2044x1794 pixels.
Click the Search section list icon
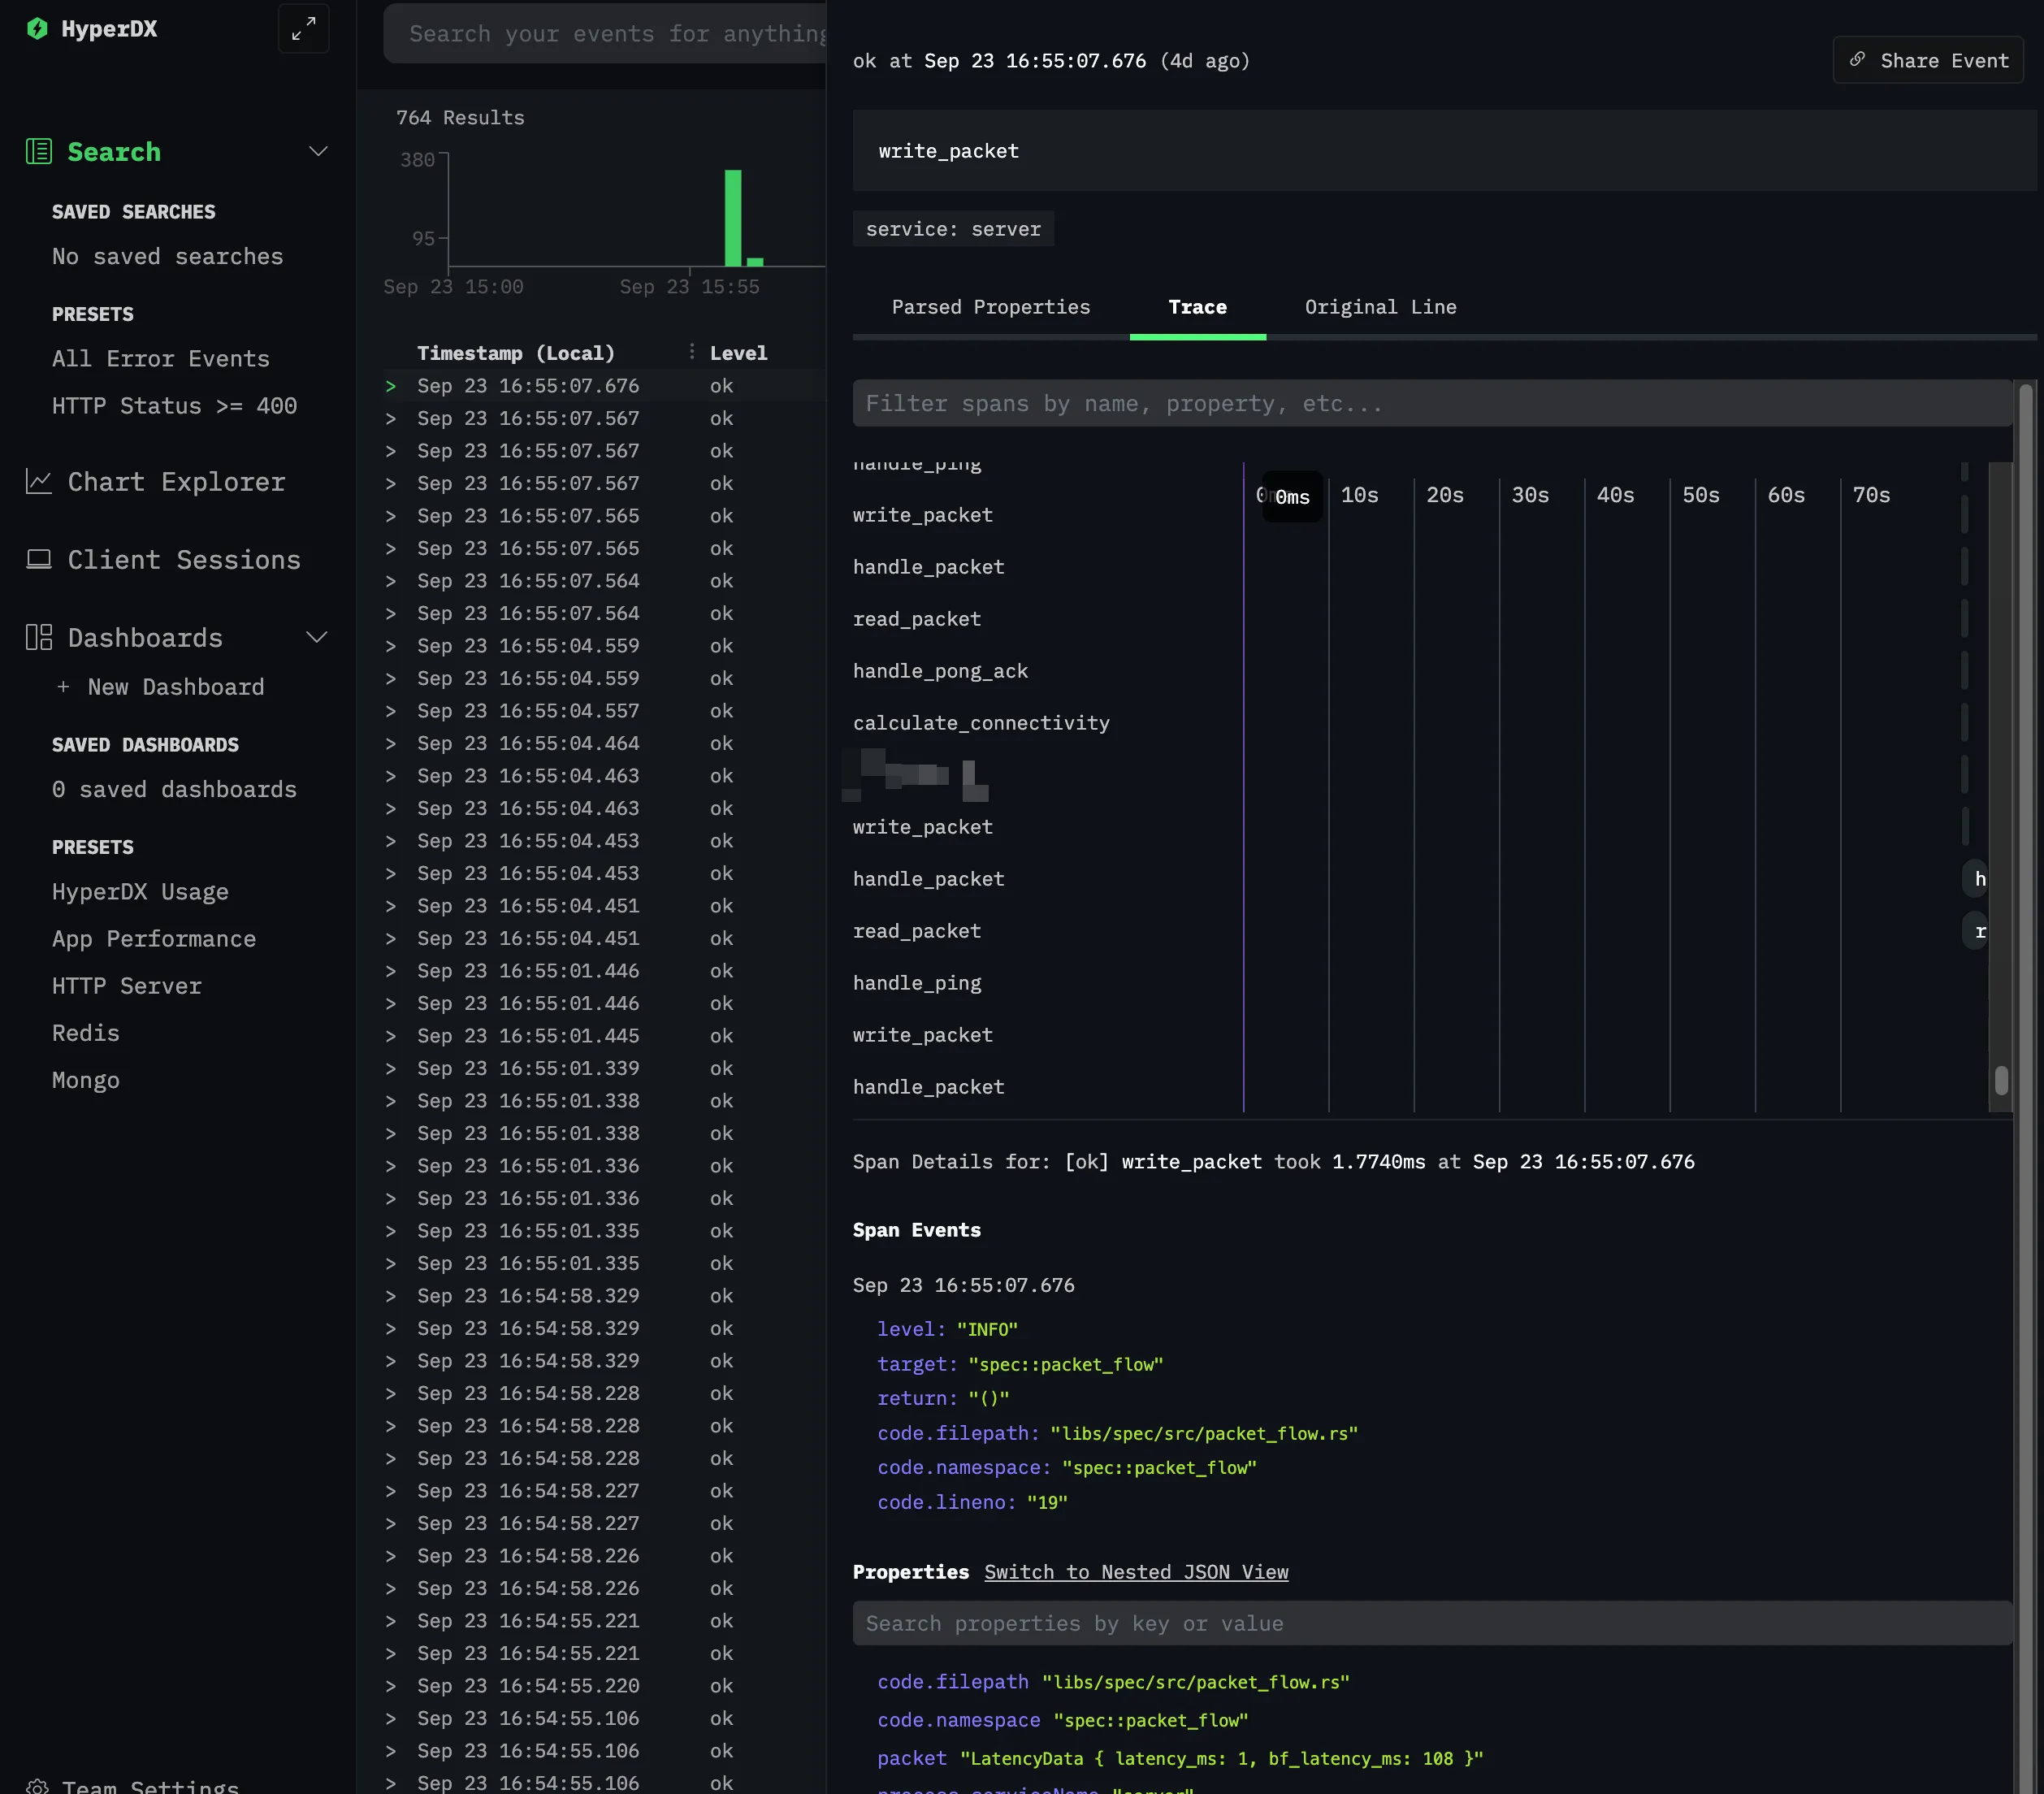point(39,152)
